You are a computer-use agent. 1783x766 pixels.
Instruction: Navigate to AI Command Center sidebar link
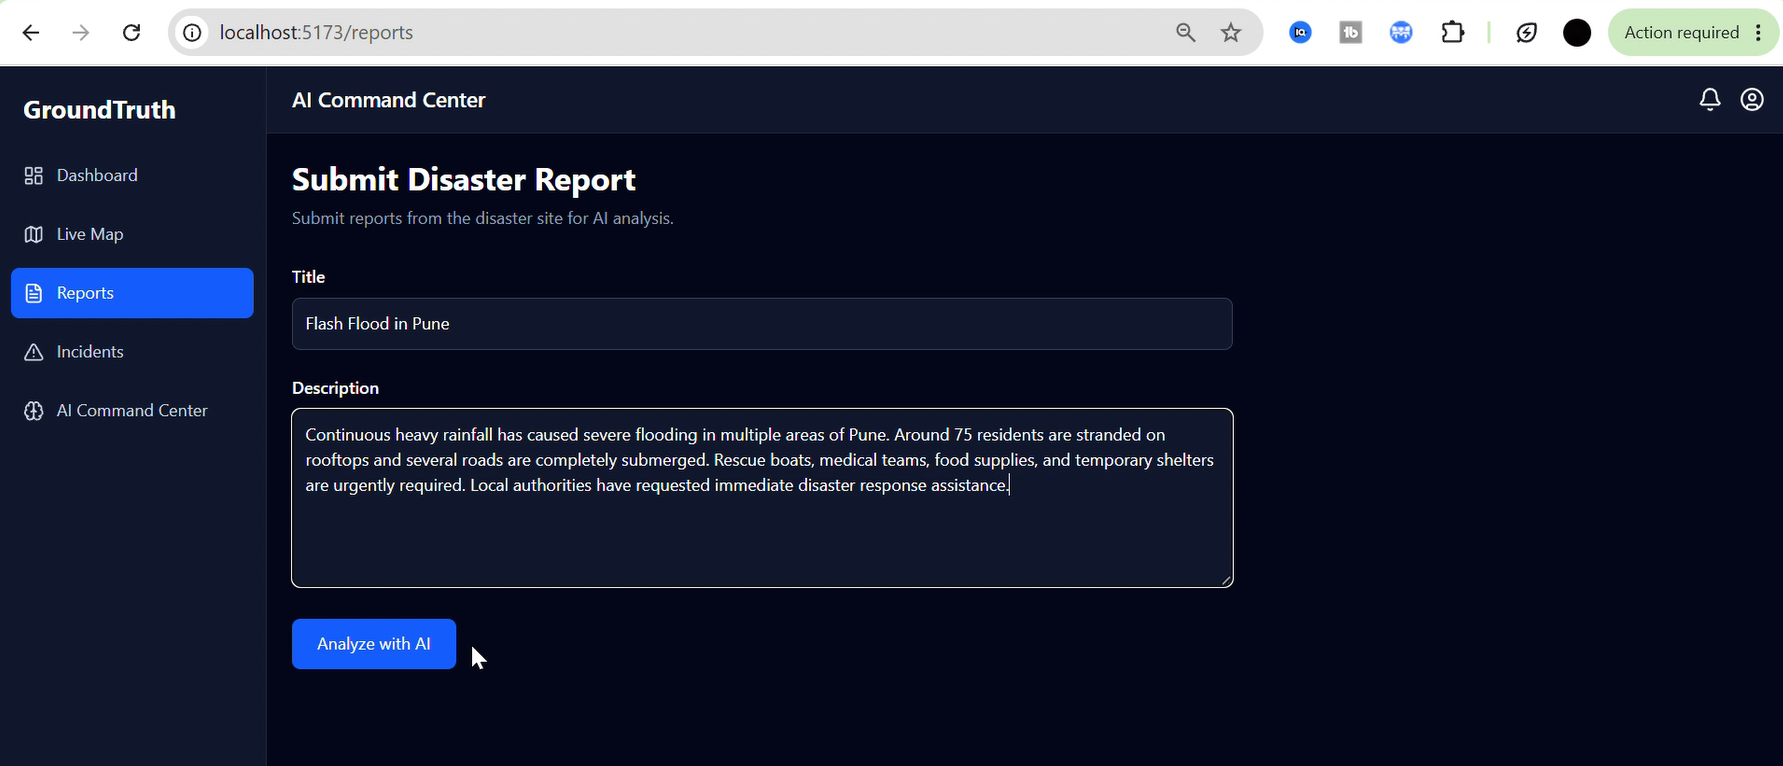[132, 411]
